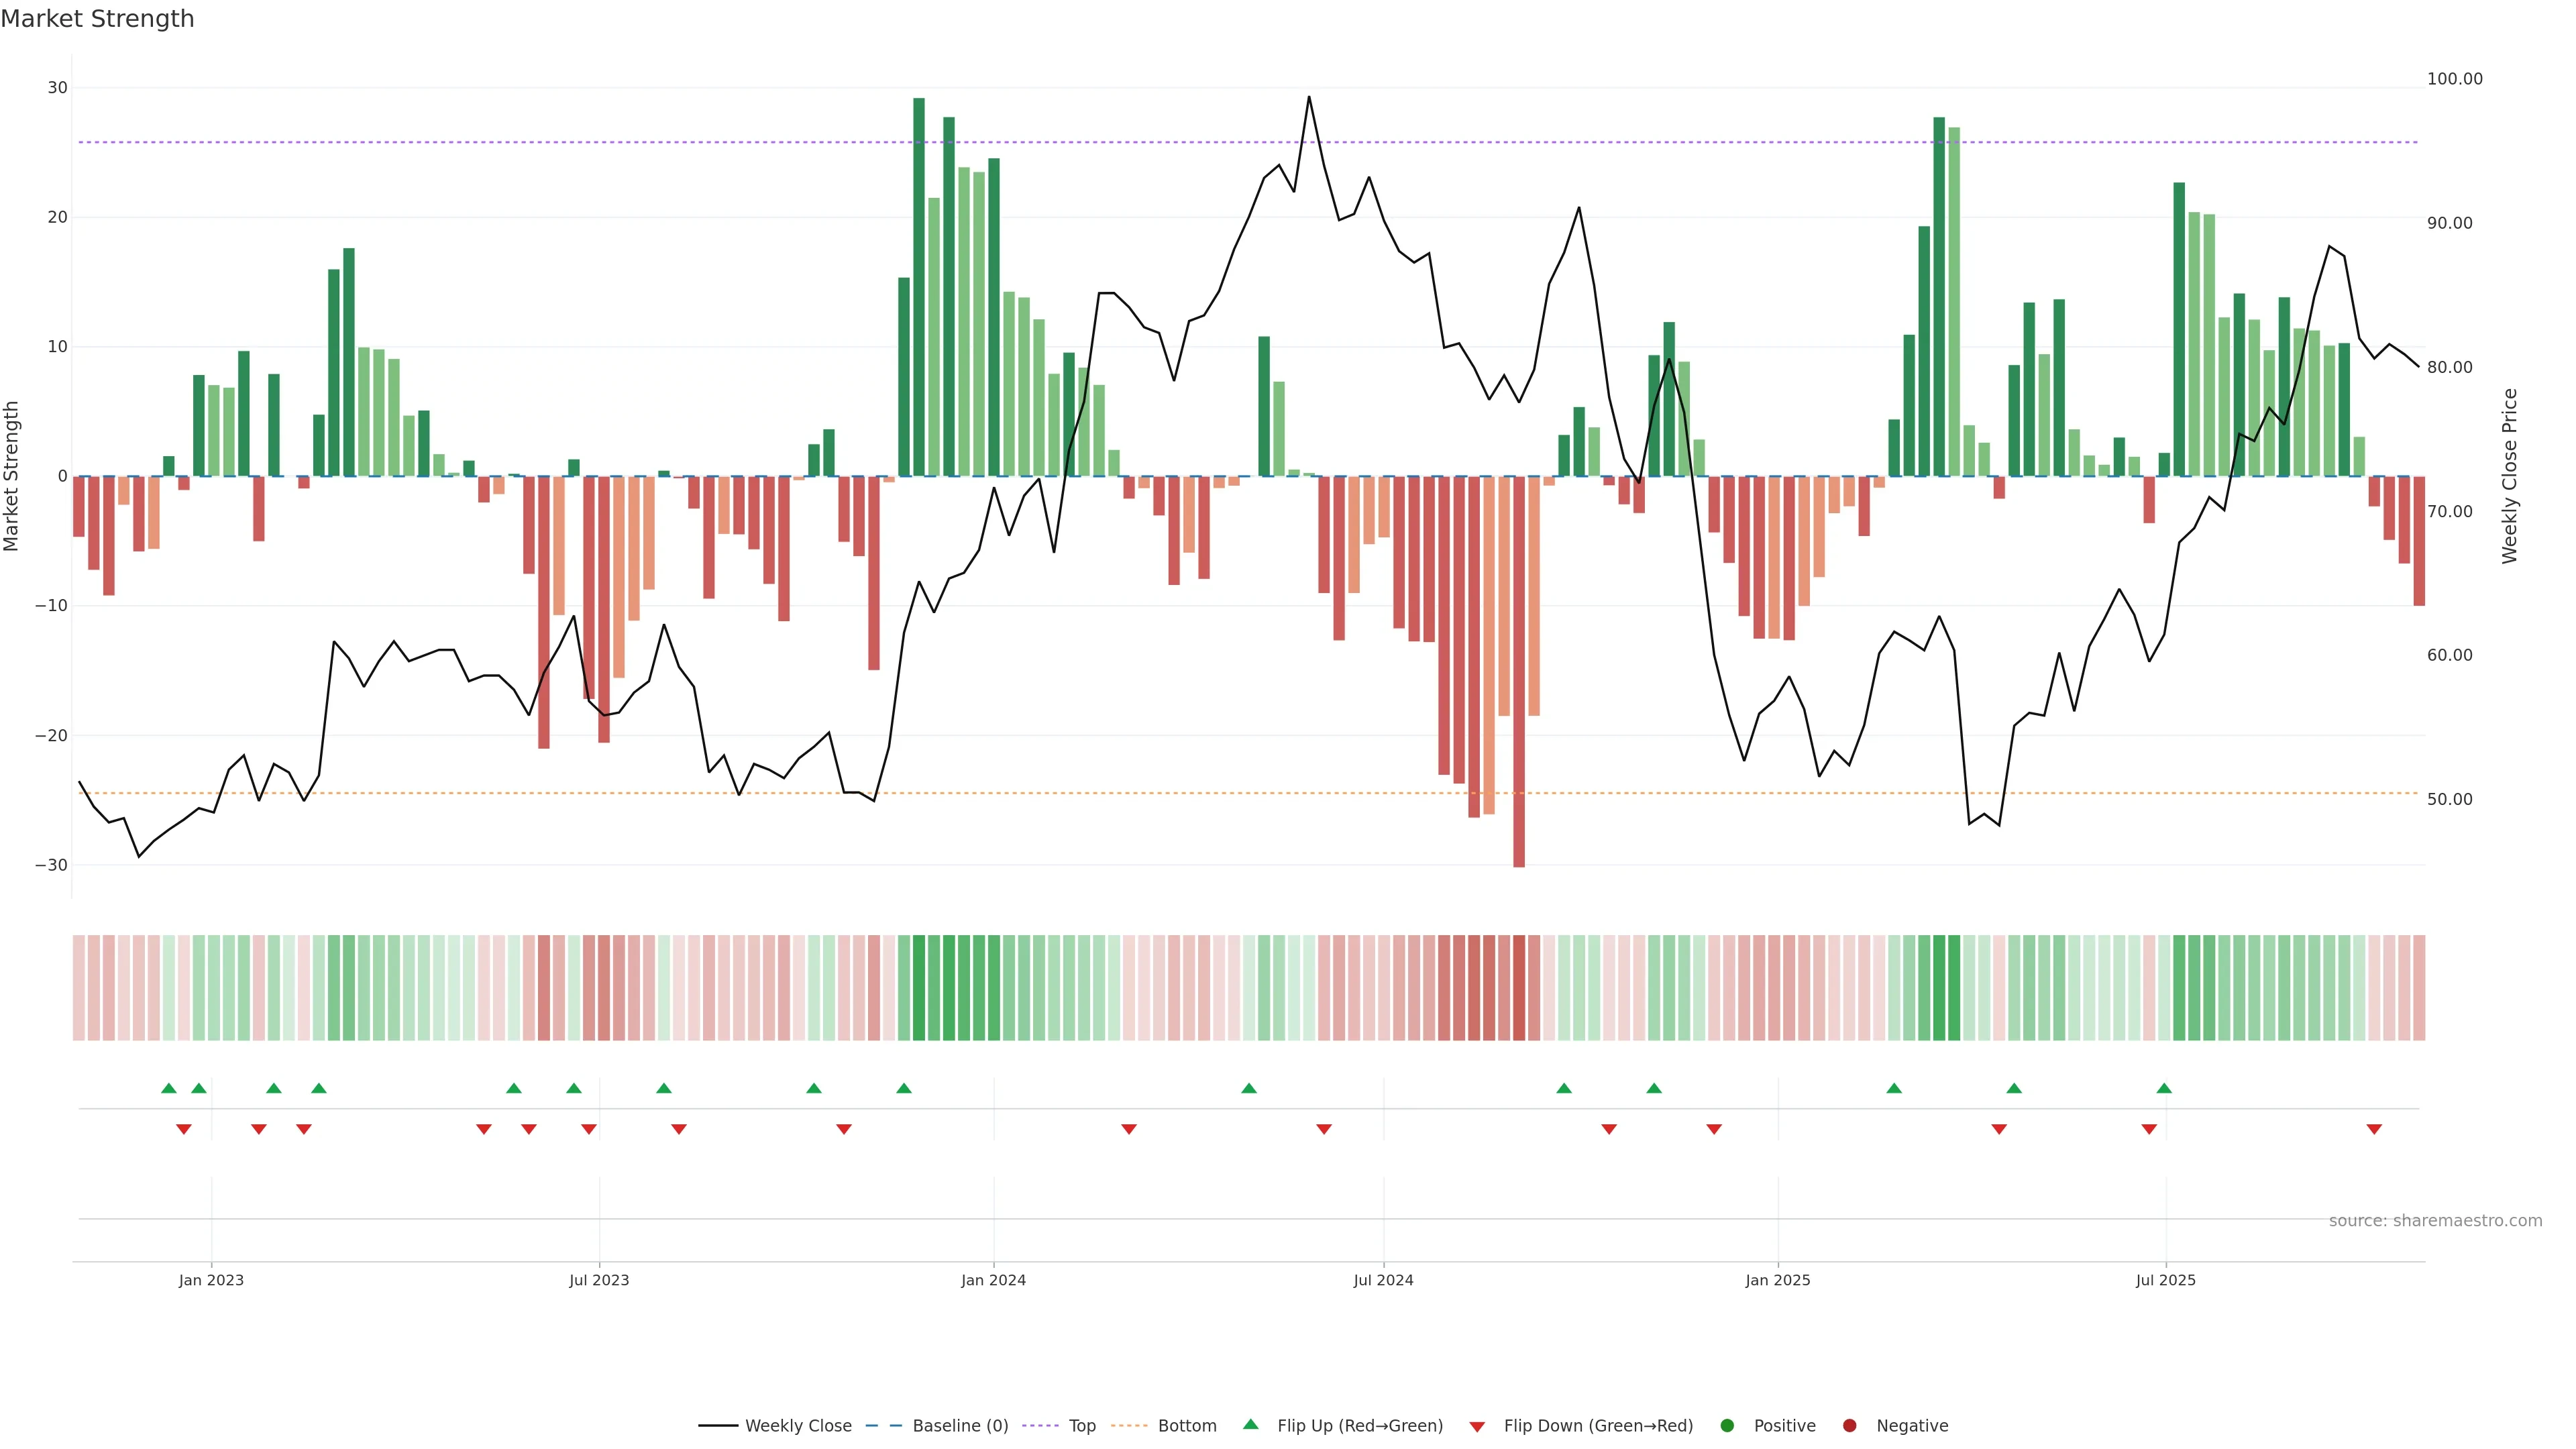
Task: Click the flip-up marker nearest December 2023
Action: click(904, 1088)
